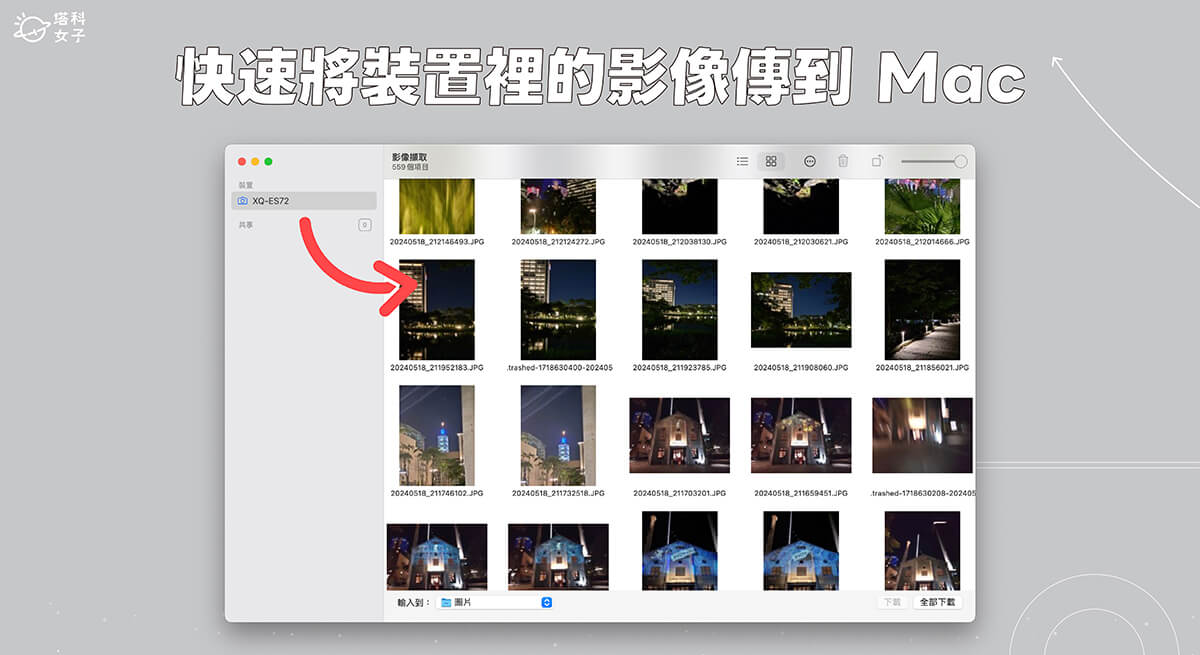Viewport: 1200px width, 655px height.
Task: Select thumbnail 20240518_211952183.JPG
Action: tap(437, 310)
